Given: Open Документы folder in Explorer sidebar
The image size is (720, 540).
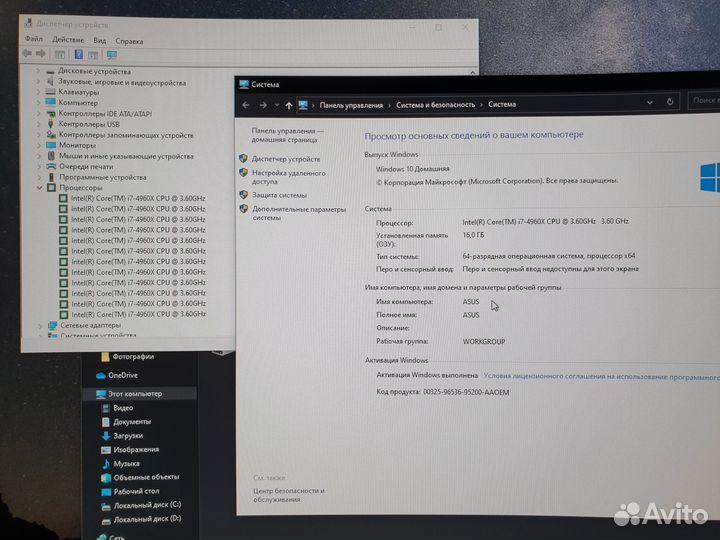Looking at the screenshot, I should 132,422.
